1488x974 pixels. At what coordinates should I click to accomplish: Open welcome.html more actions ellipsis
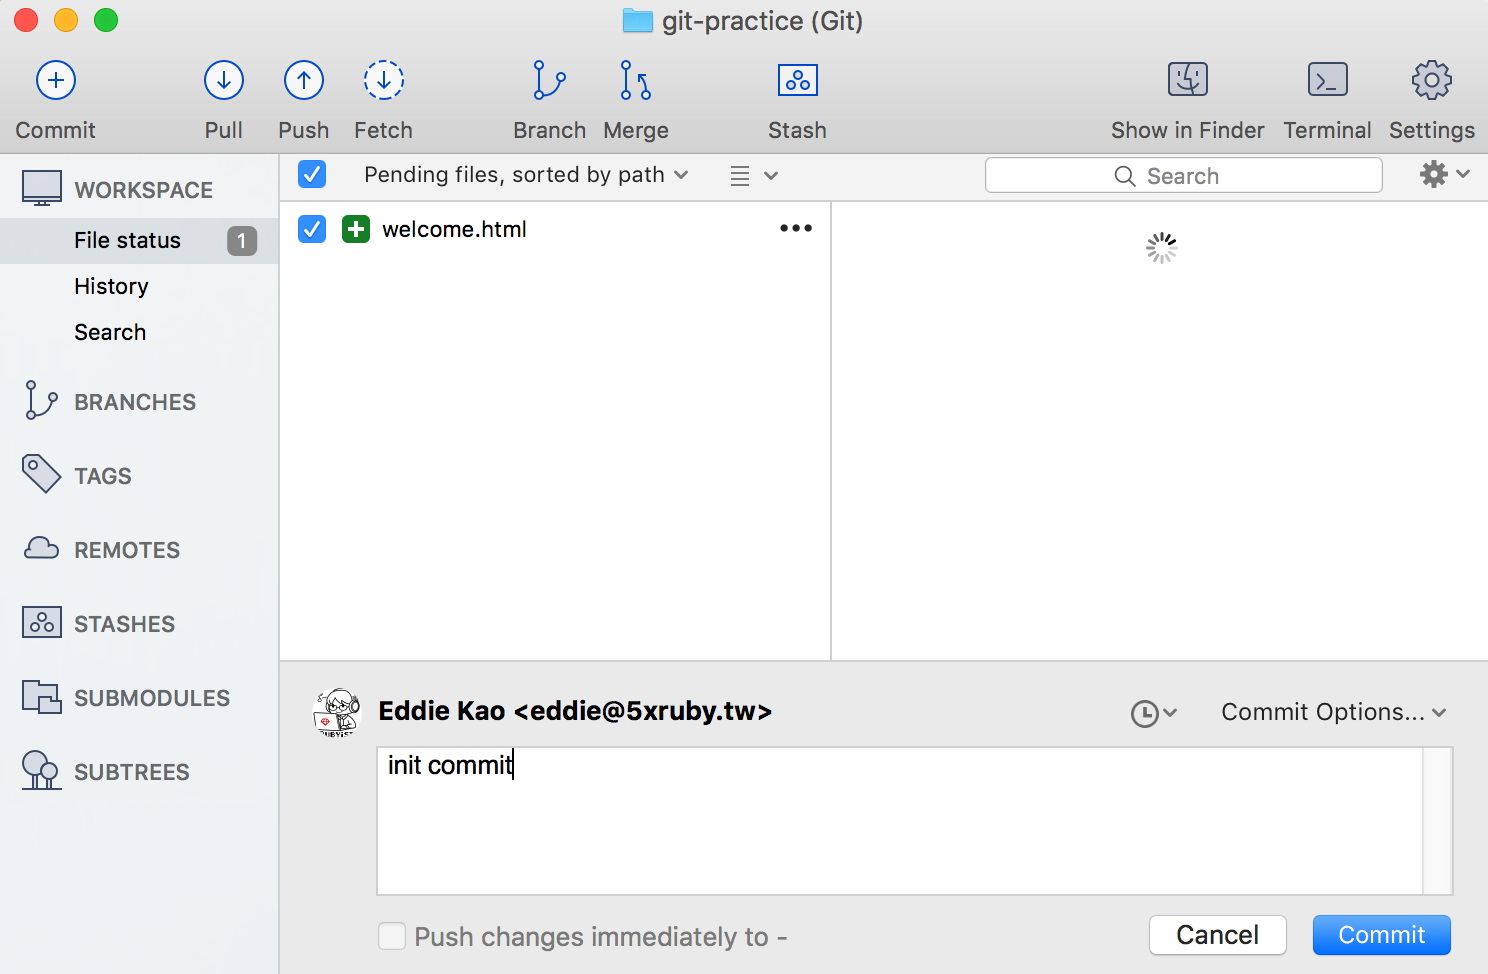(x=796, y=228)
